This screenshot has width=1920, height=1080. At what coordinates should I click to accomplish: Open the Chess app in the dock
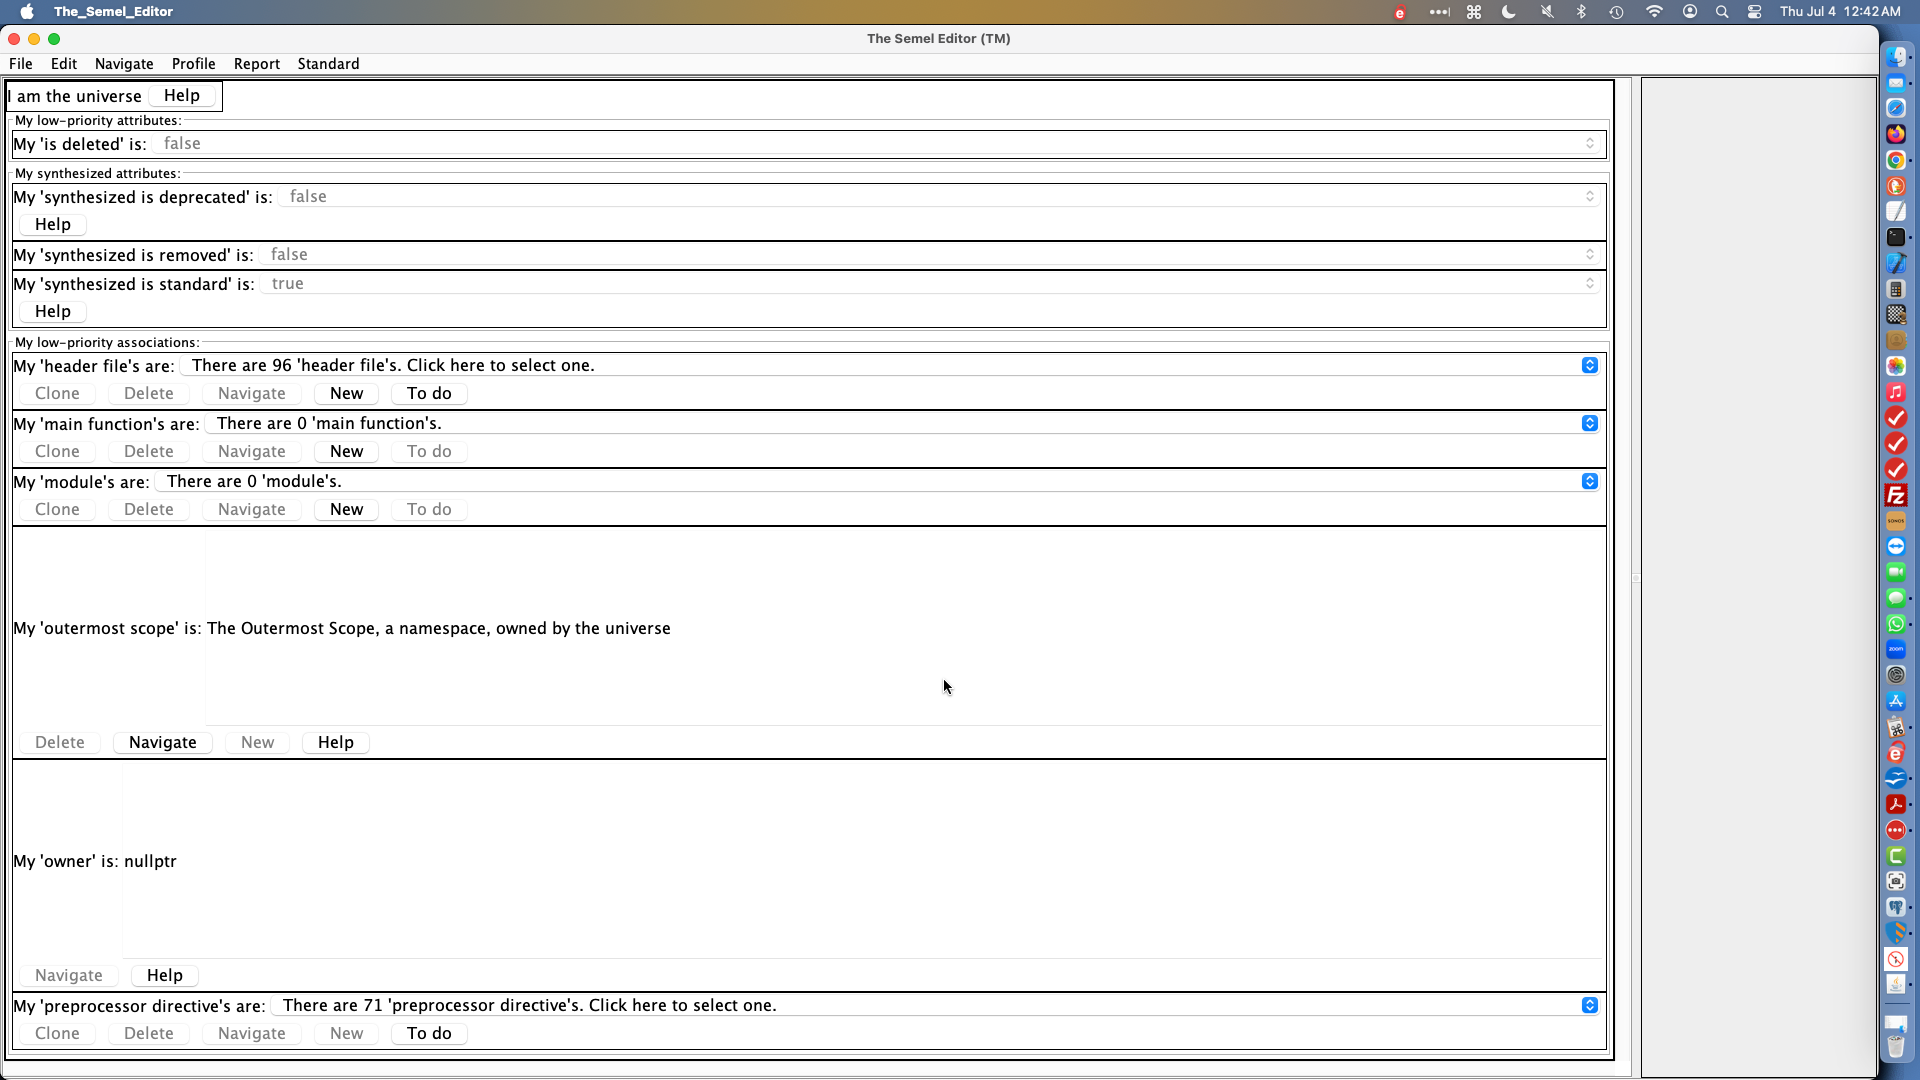click(x=1896, y=315)
